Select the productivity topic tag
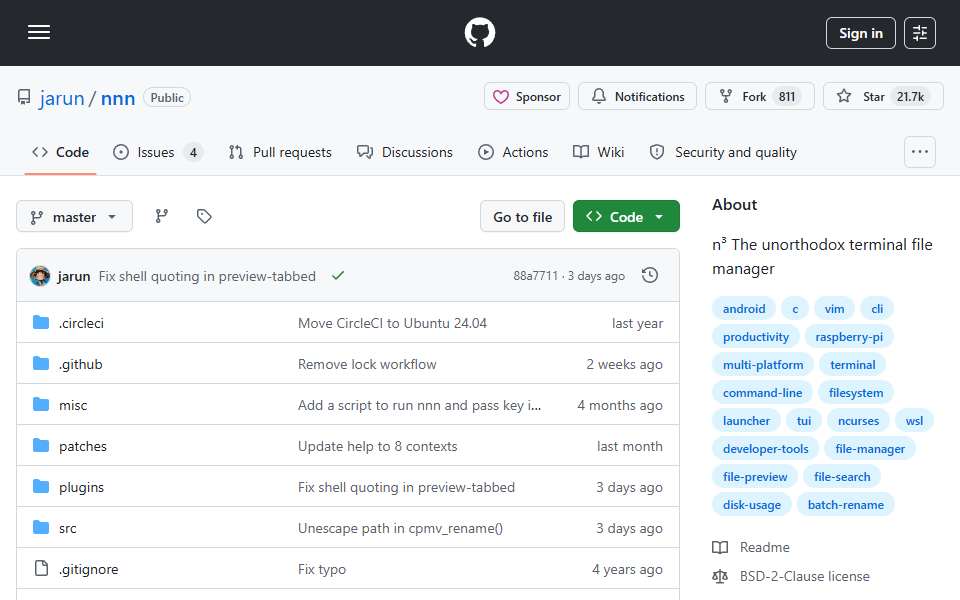The height and width of the screenshot is (600, 960). (756, 337)
